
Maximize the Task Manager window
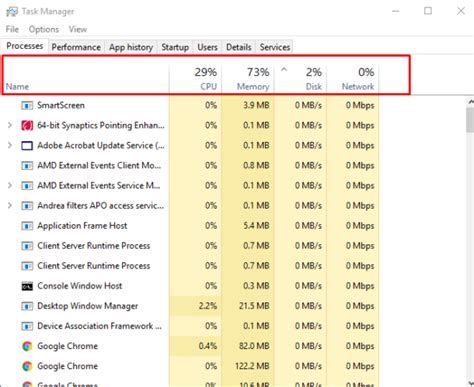(428, 11)
